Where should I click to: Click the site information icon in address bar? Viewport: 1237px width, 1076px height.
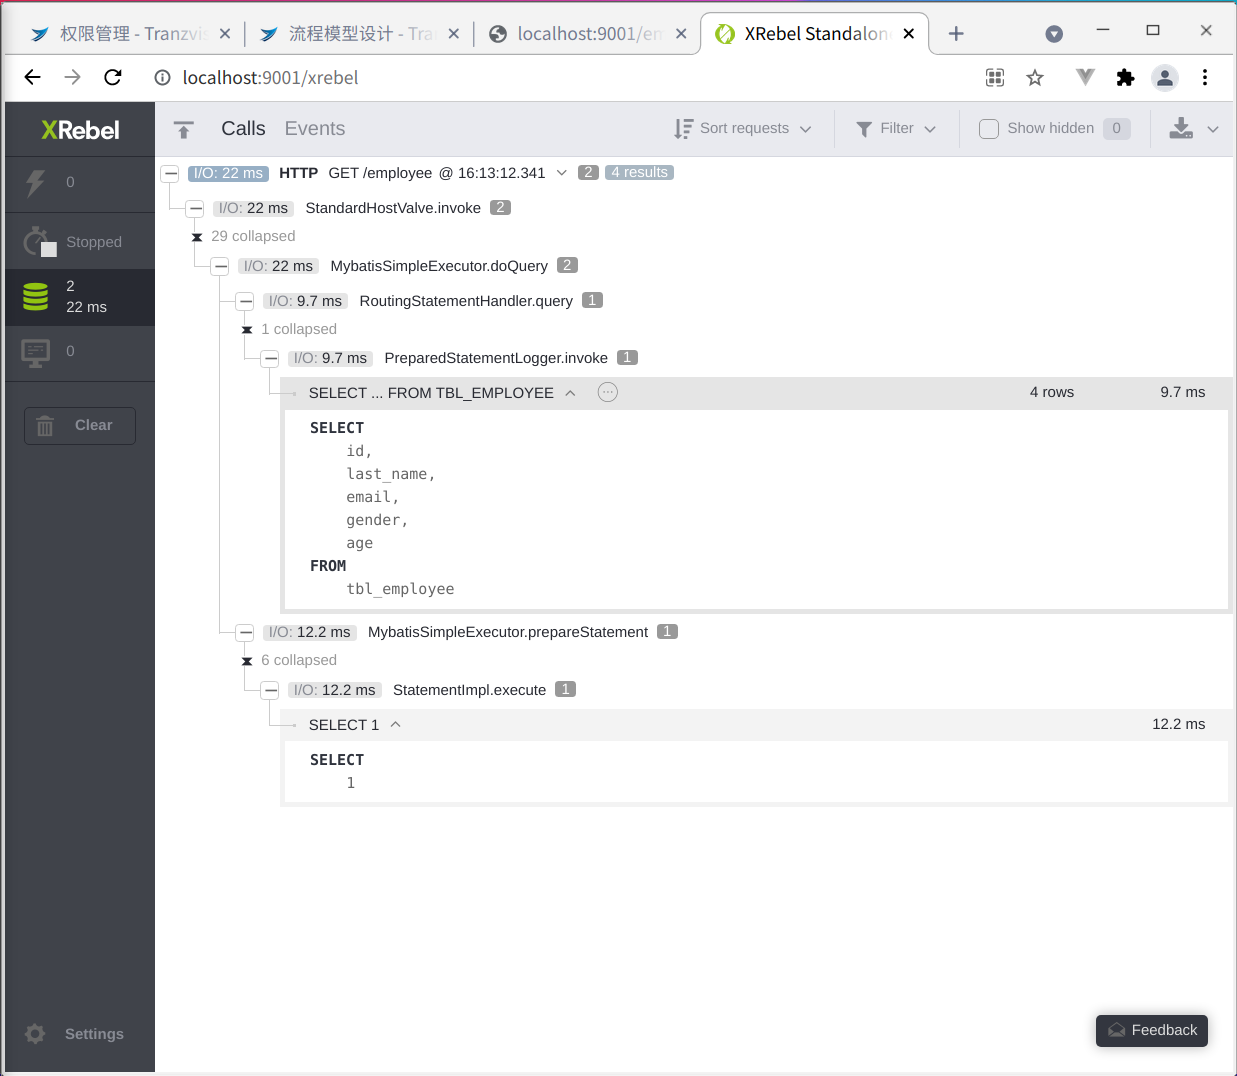[x=162, y=78]
